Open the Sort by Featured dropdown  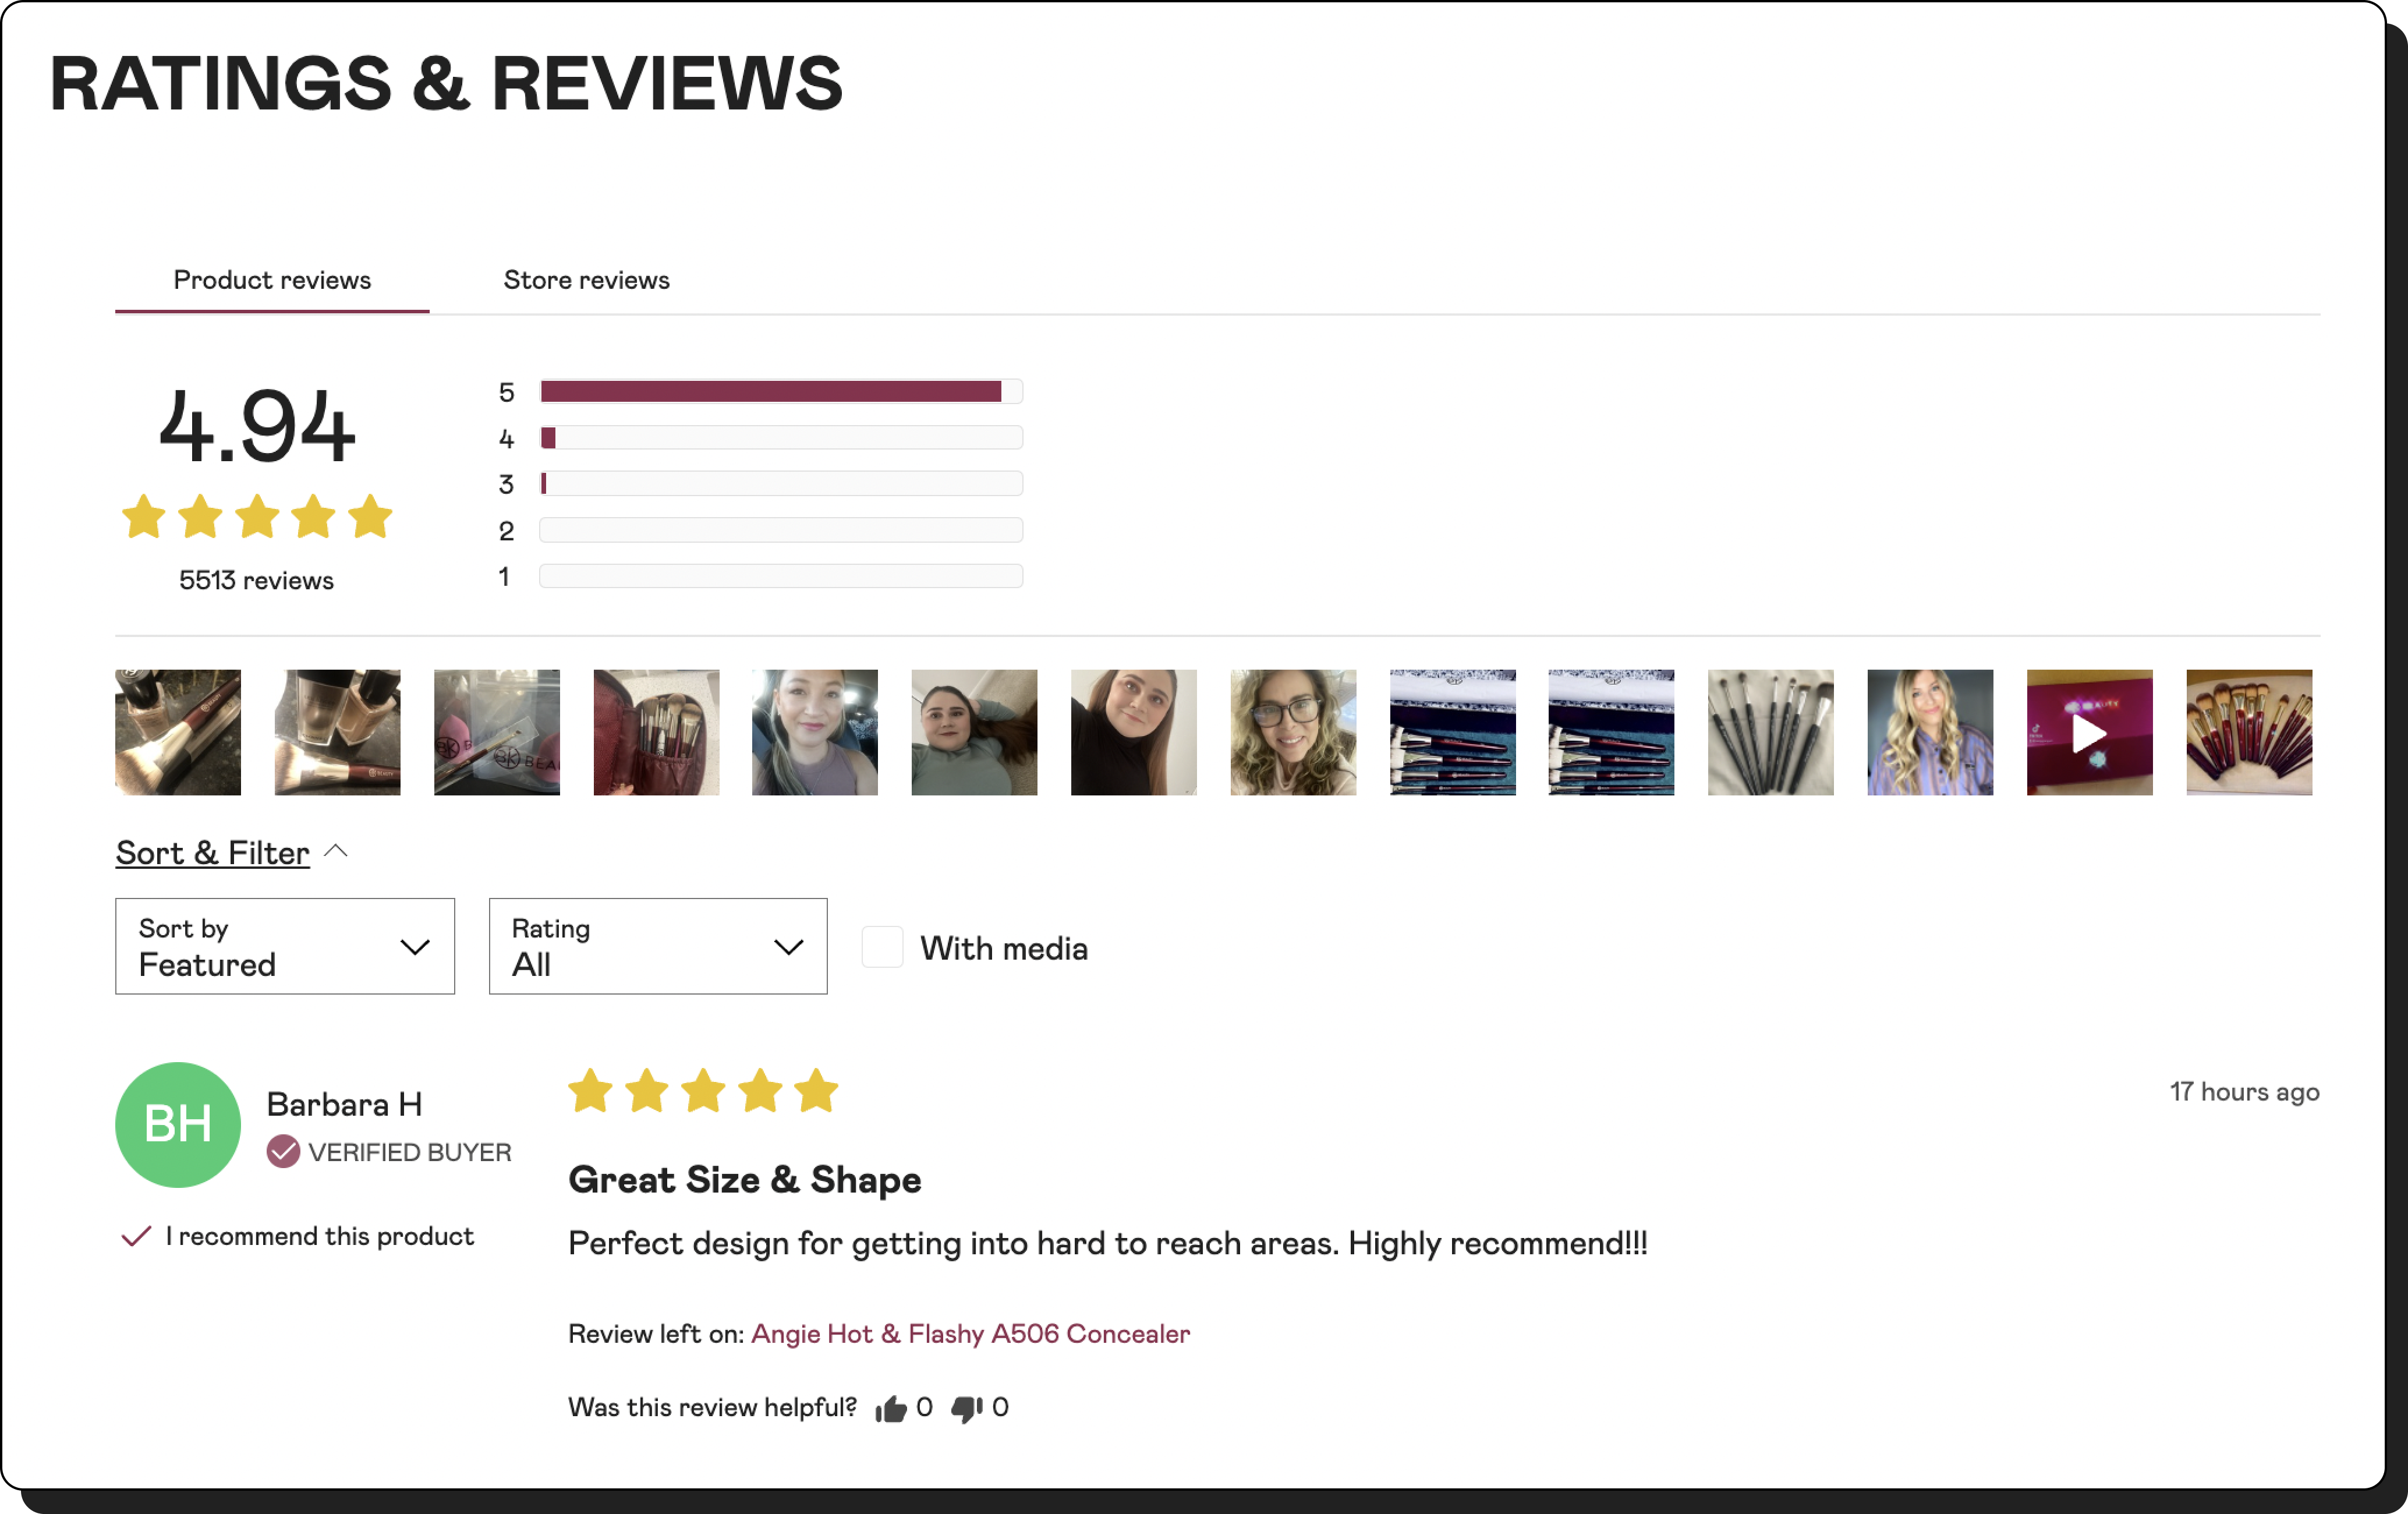(x=285, y=946)
